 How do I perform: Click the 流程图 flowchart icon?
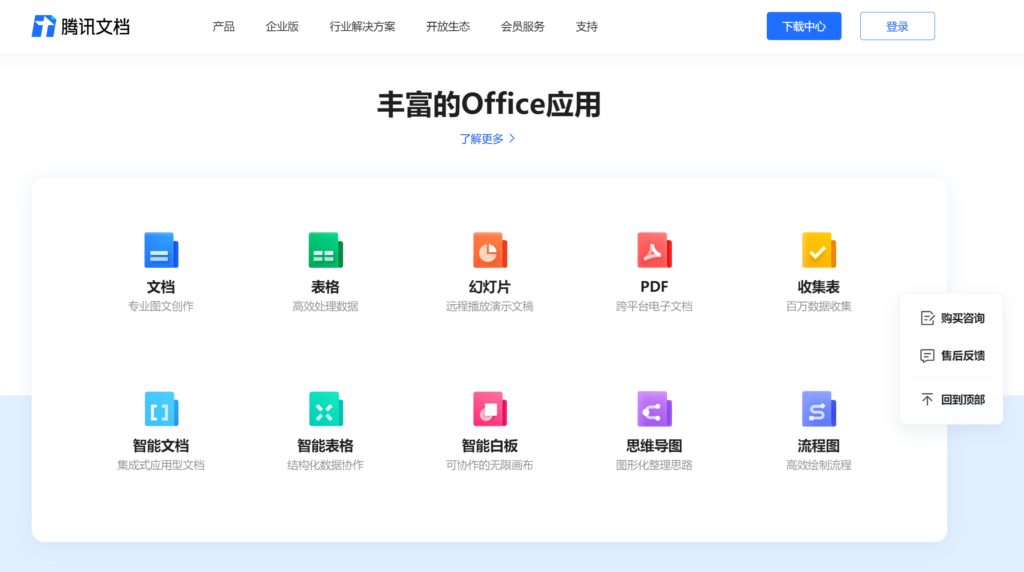[818, 409]
